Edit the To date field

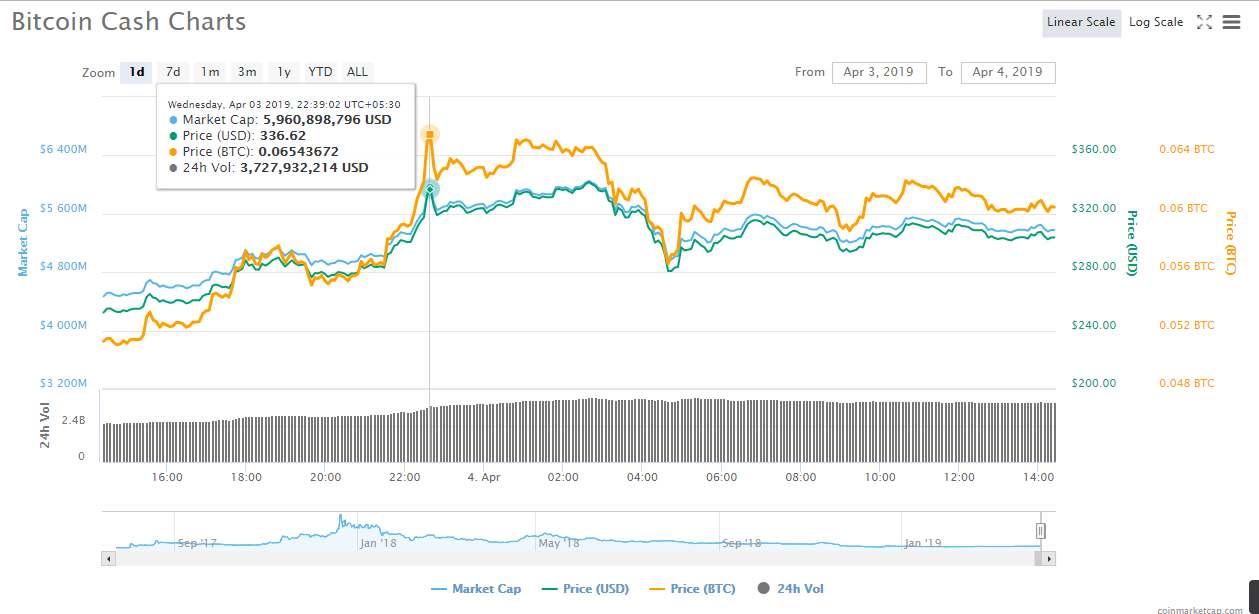[1008, 72]
